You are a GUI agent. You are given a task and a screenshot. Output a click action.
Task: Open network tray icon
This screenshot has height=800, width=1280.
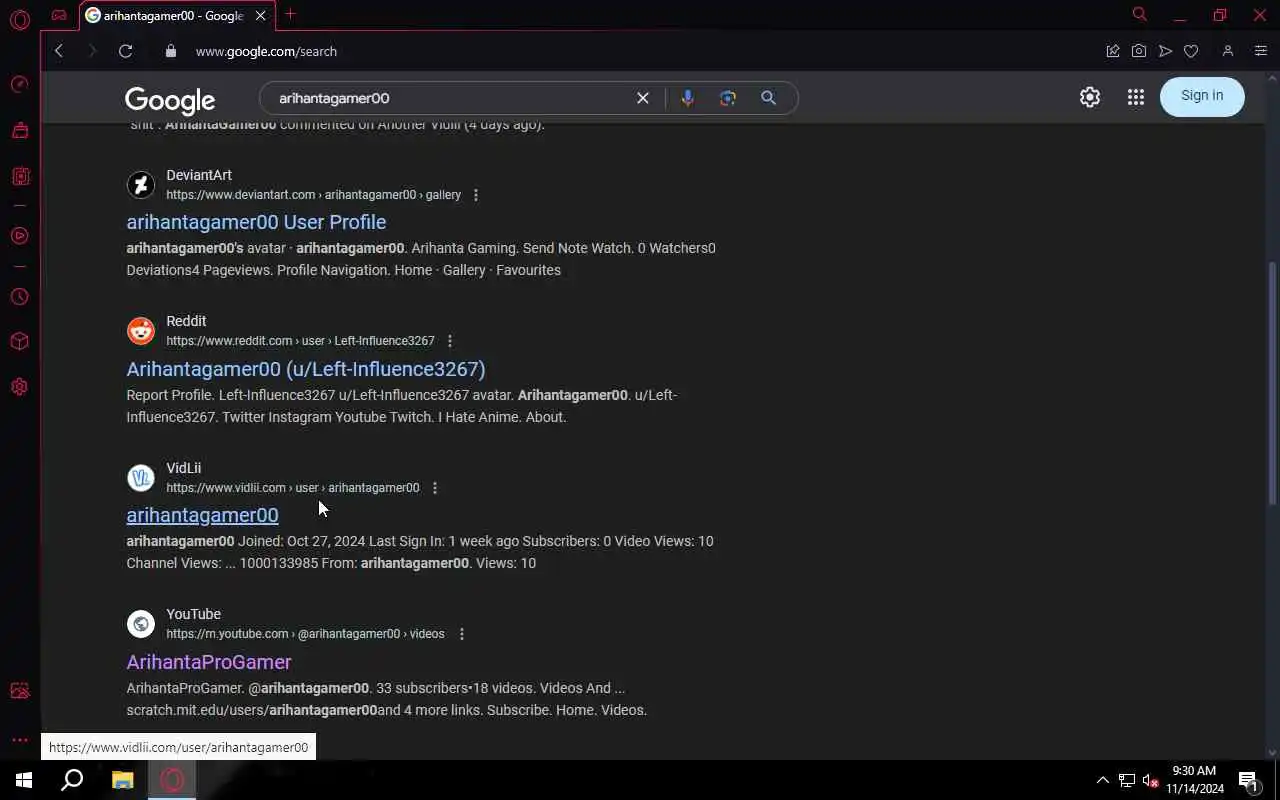tap(1126, 780)
